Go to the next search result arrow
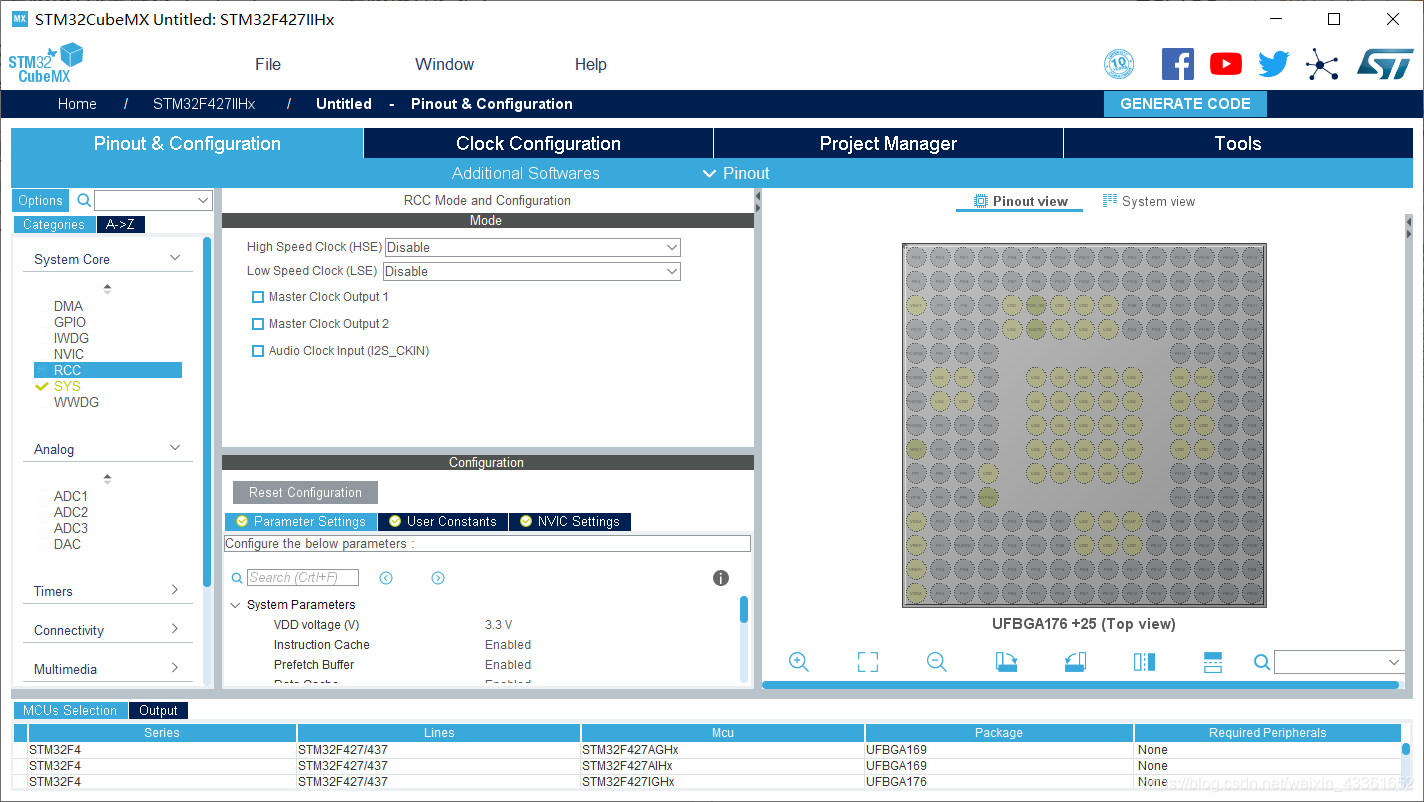The image size is (1424, 802). point(438,578)
